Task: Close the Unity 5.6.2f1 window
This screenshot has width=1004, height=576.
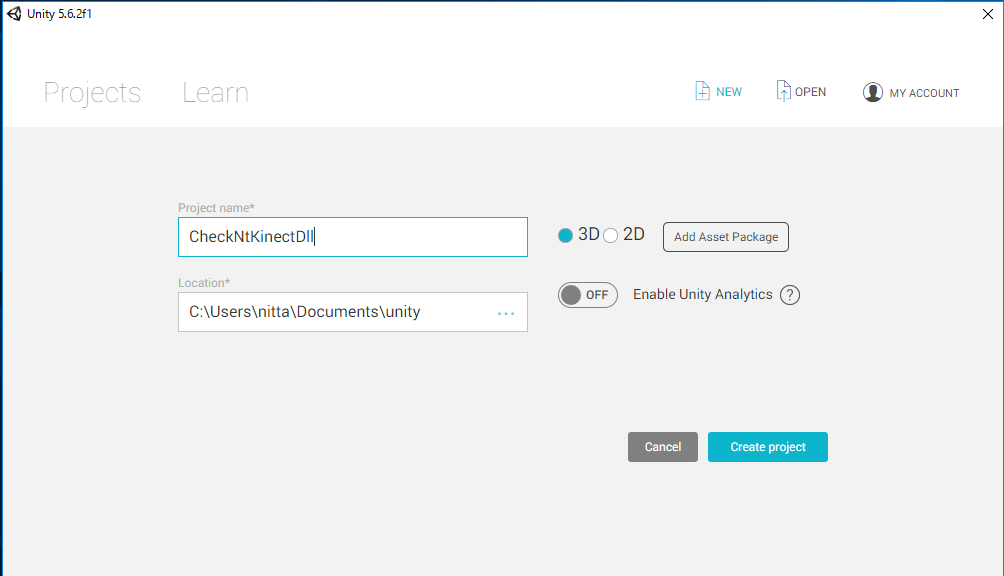Action: pyautogui.click(x=988, y=14)
